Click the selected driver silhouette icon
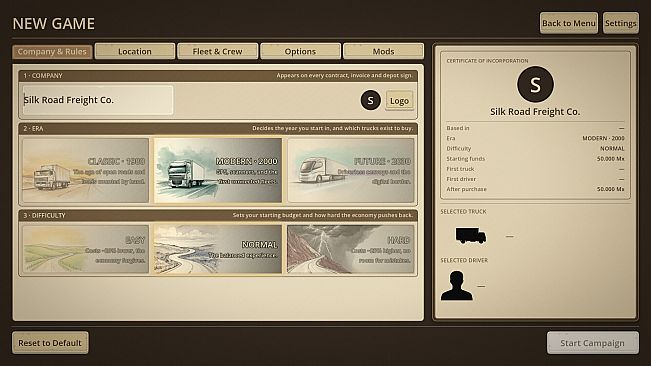651x366 pixels. [457, 285]
